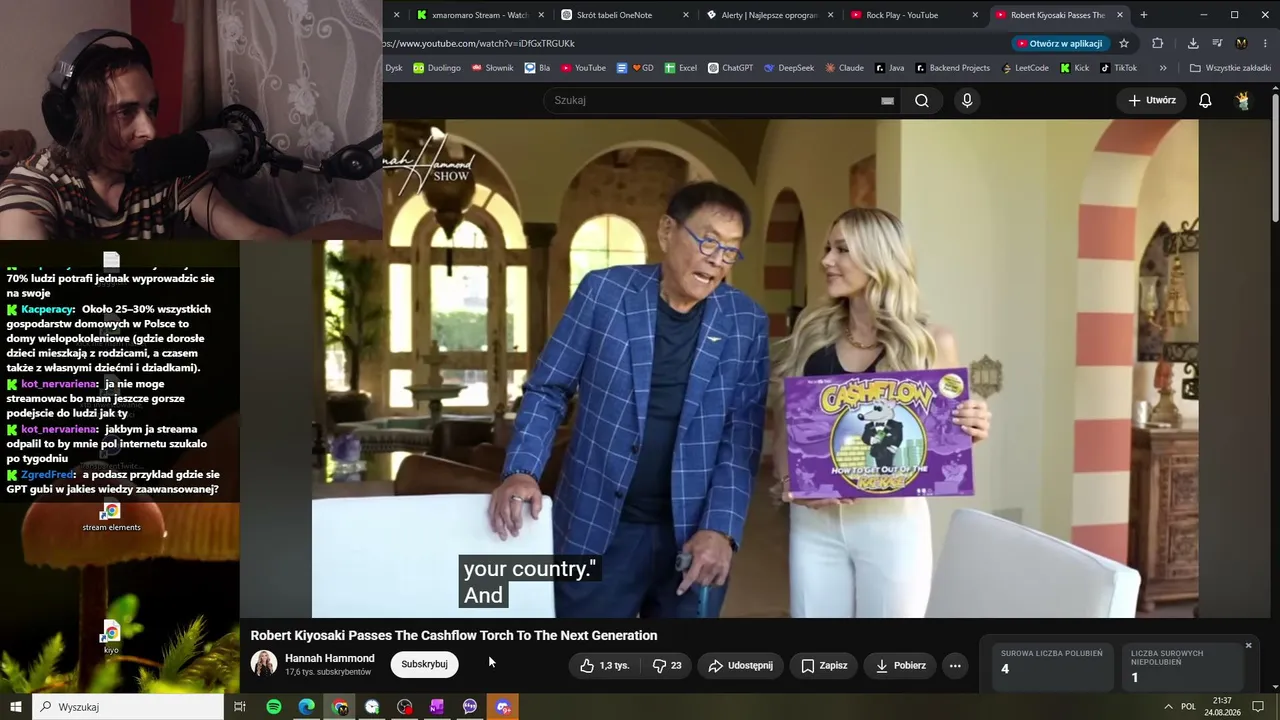Screen dimensions: 1280x720
Task: Close the raw likes statistics panel
Action: tap(1248, 646)
